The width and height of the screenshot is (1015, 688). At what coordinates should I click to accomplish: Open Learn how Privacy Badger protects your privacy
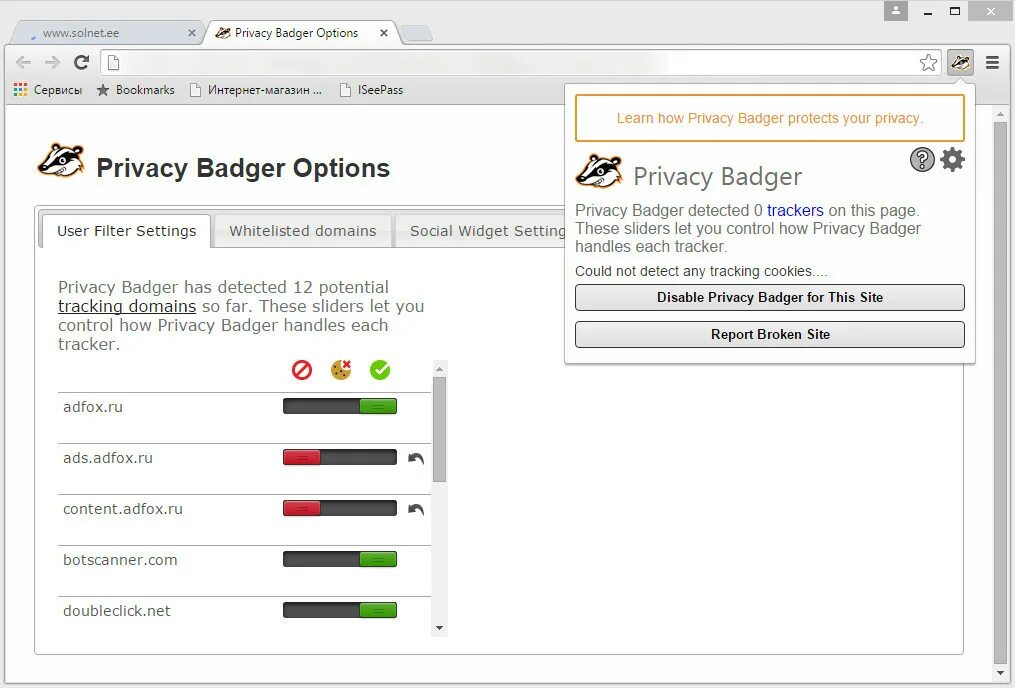(x=770, y=118)
